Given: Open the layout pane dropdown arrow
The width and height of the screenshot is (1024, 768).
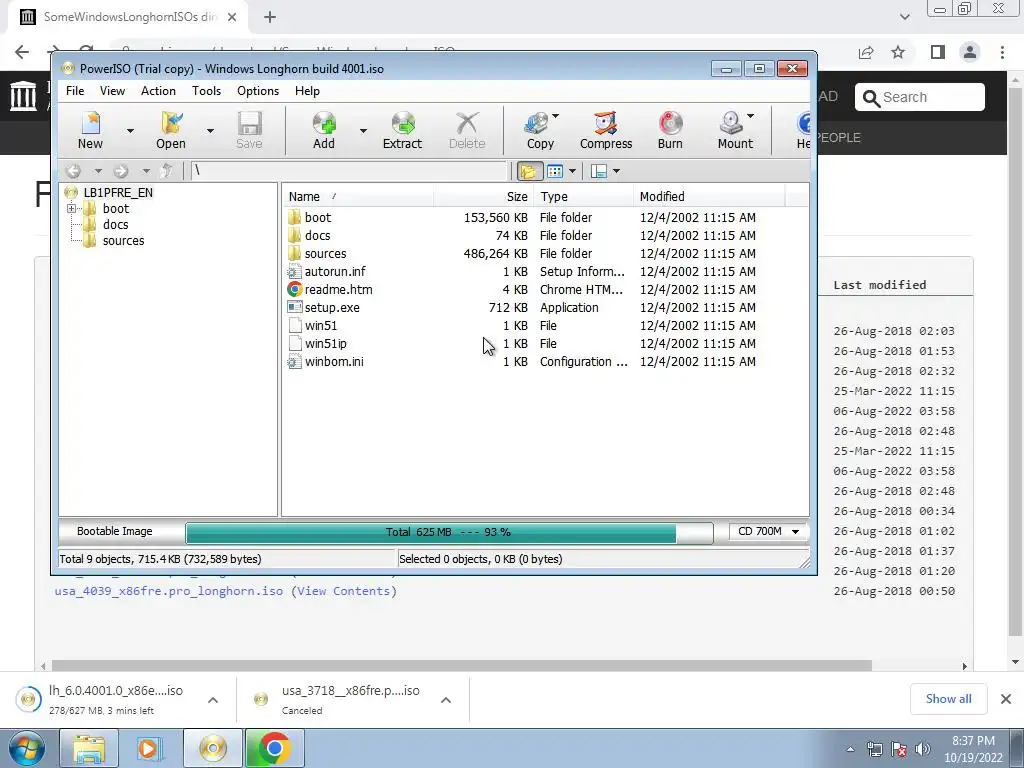Looking at the screenshot, I should 616,171.
